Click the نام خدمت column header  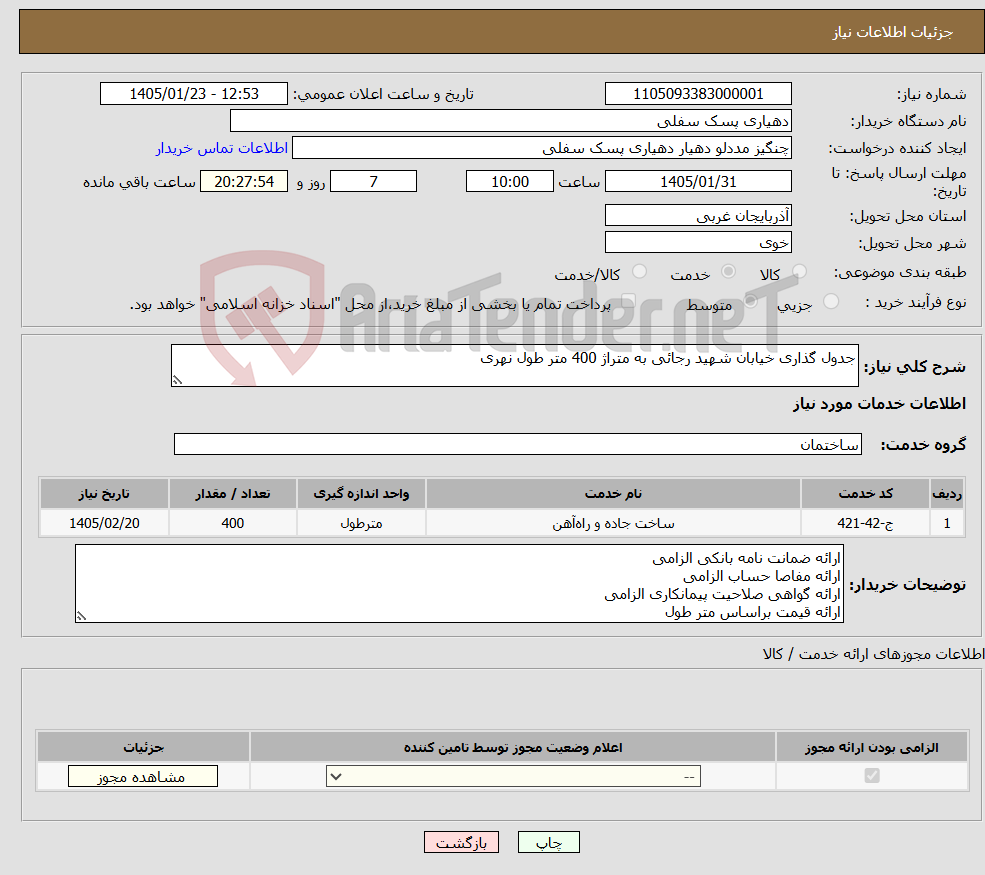tap(613, 493)
